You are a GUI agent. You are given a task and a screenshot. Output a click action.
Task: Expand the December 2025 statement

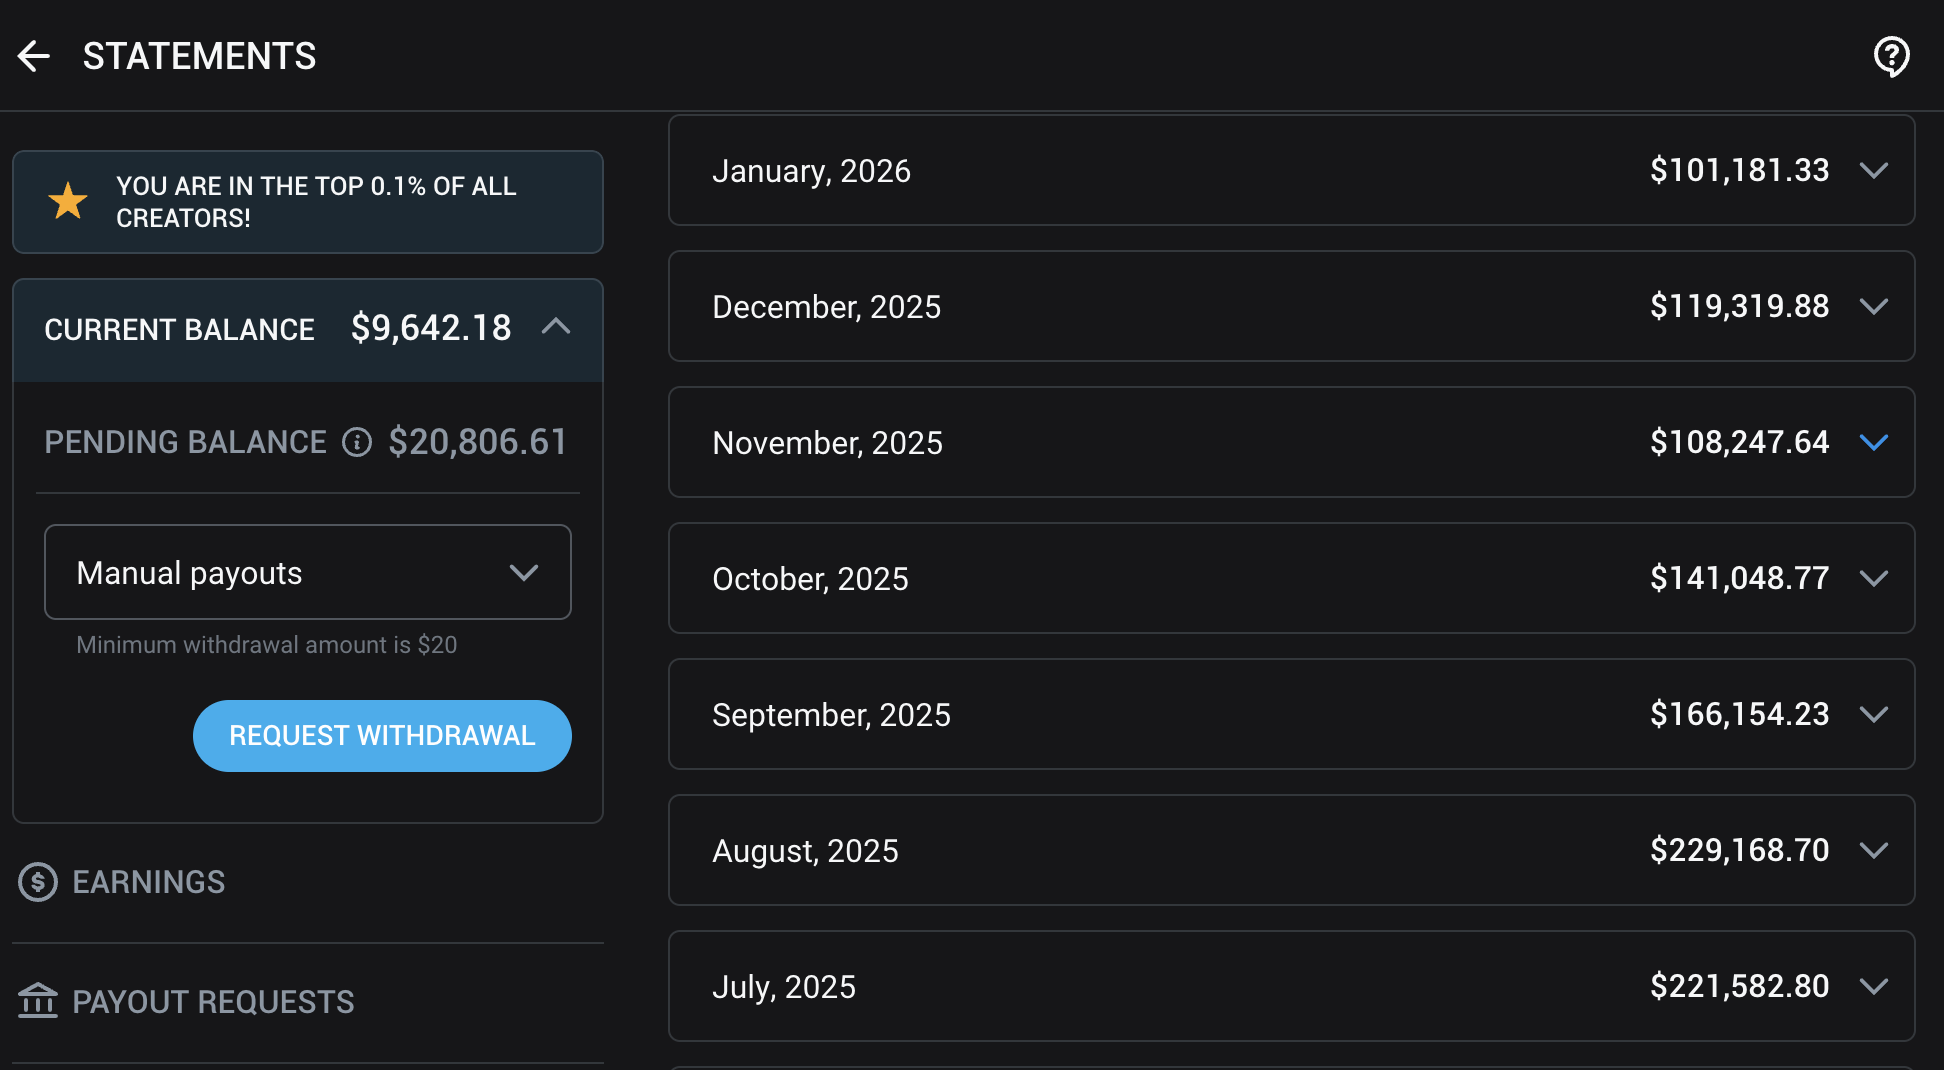point(1875,307)
